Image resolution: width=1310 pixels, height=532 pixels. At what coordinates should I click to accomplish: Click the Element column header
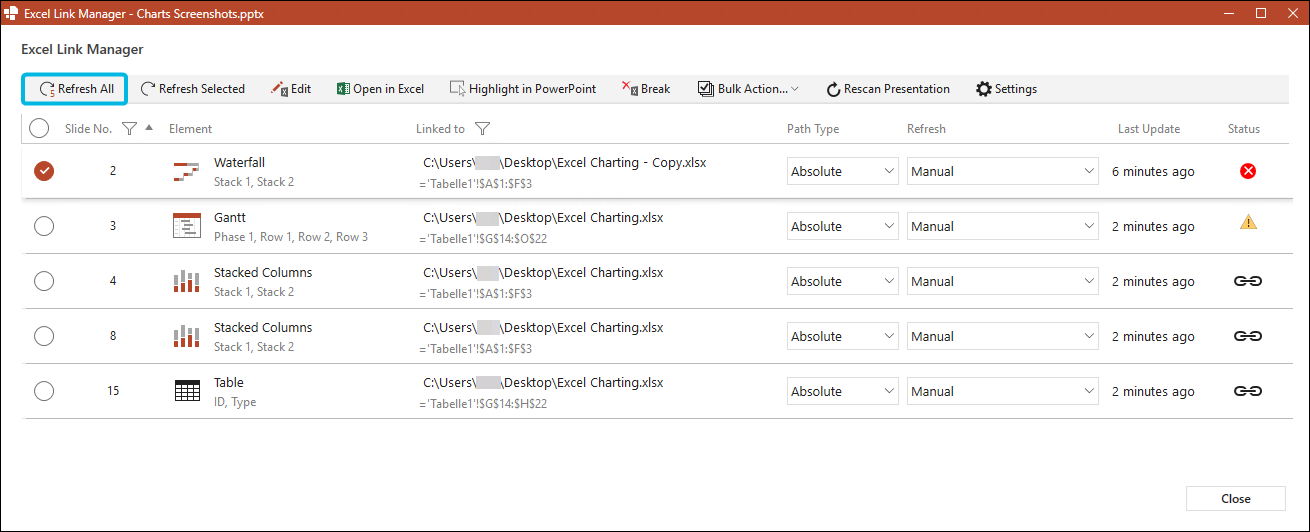click(x=190, y=128)
